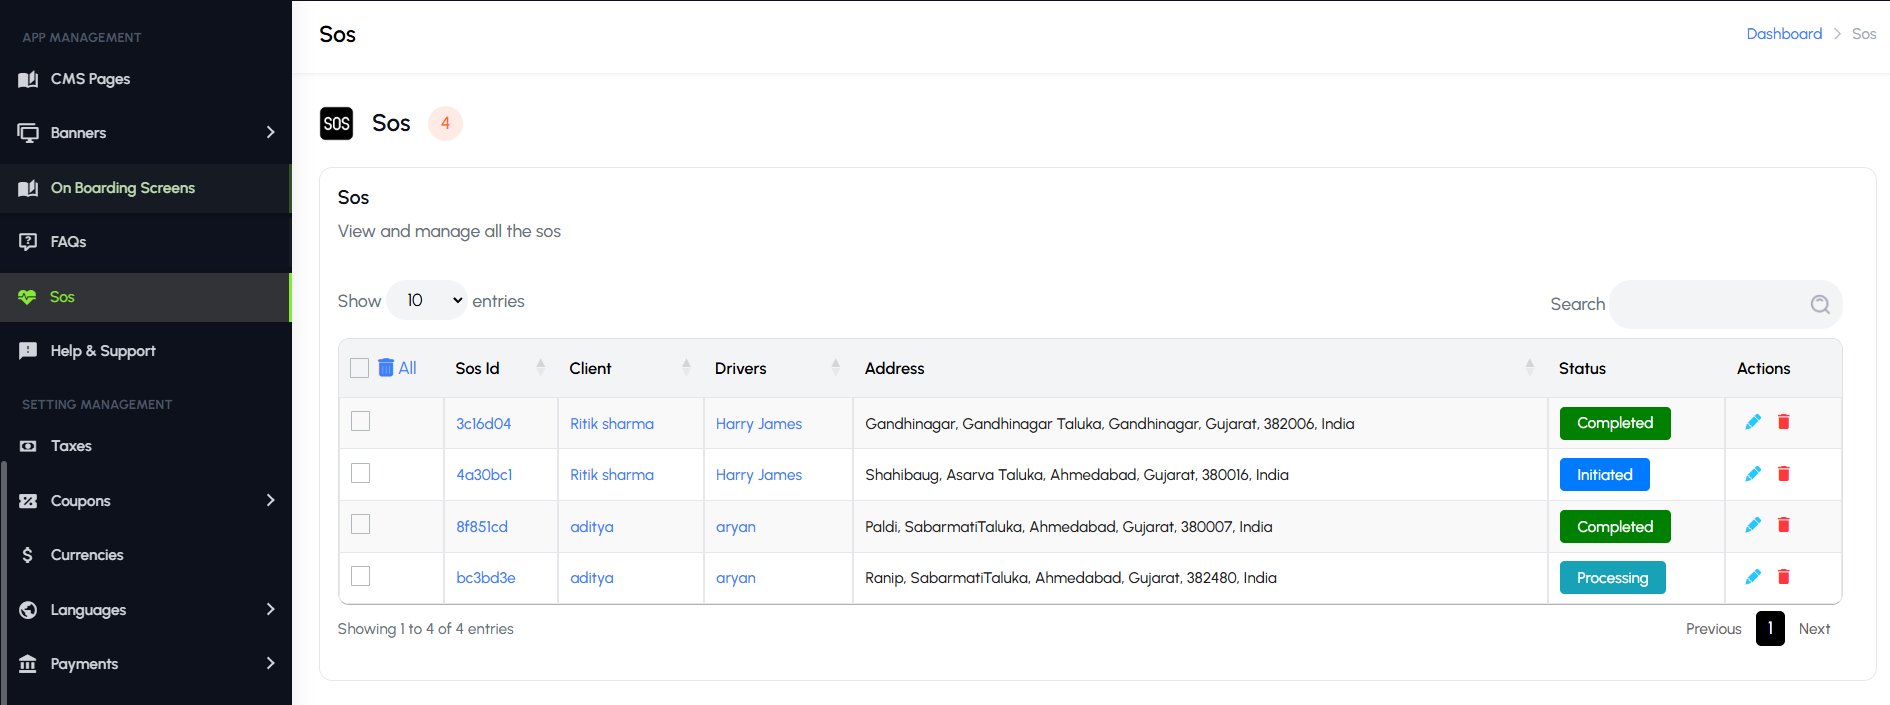Click the edit pencil for Sos 3c16d04
The width and height of the screenshot is (1890, 705).
click(1752, 422)
